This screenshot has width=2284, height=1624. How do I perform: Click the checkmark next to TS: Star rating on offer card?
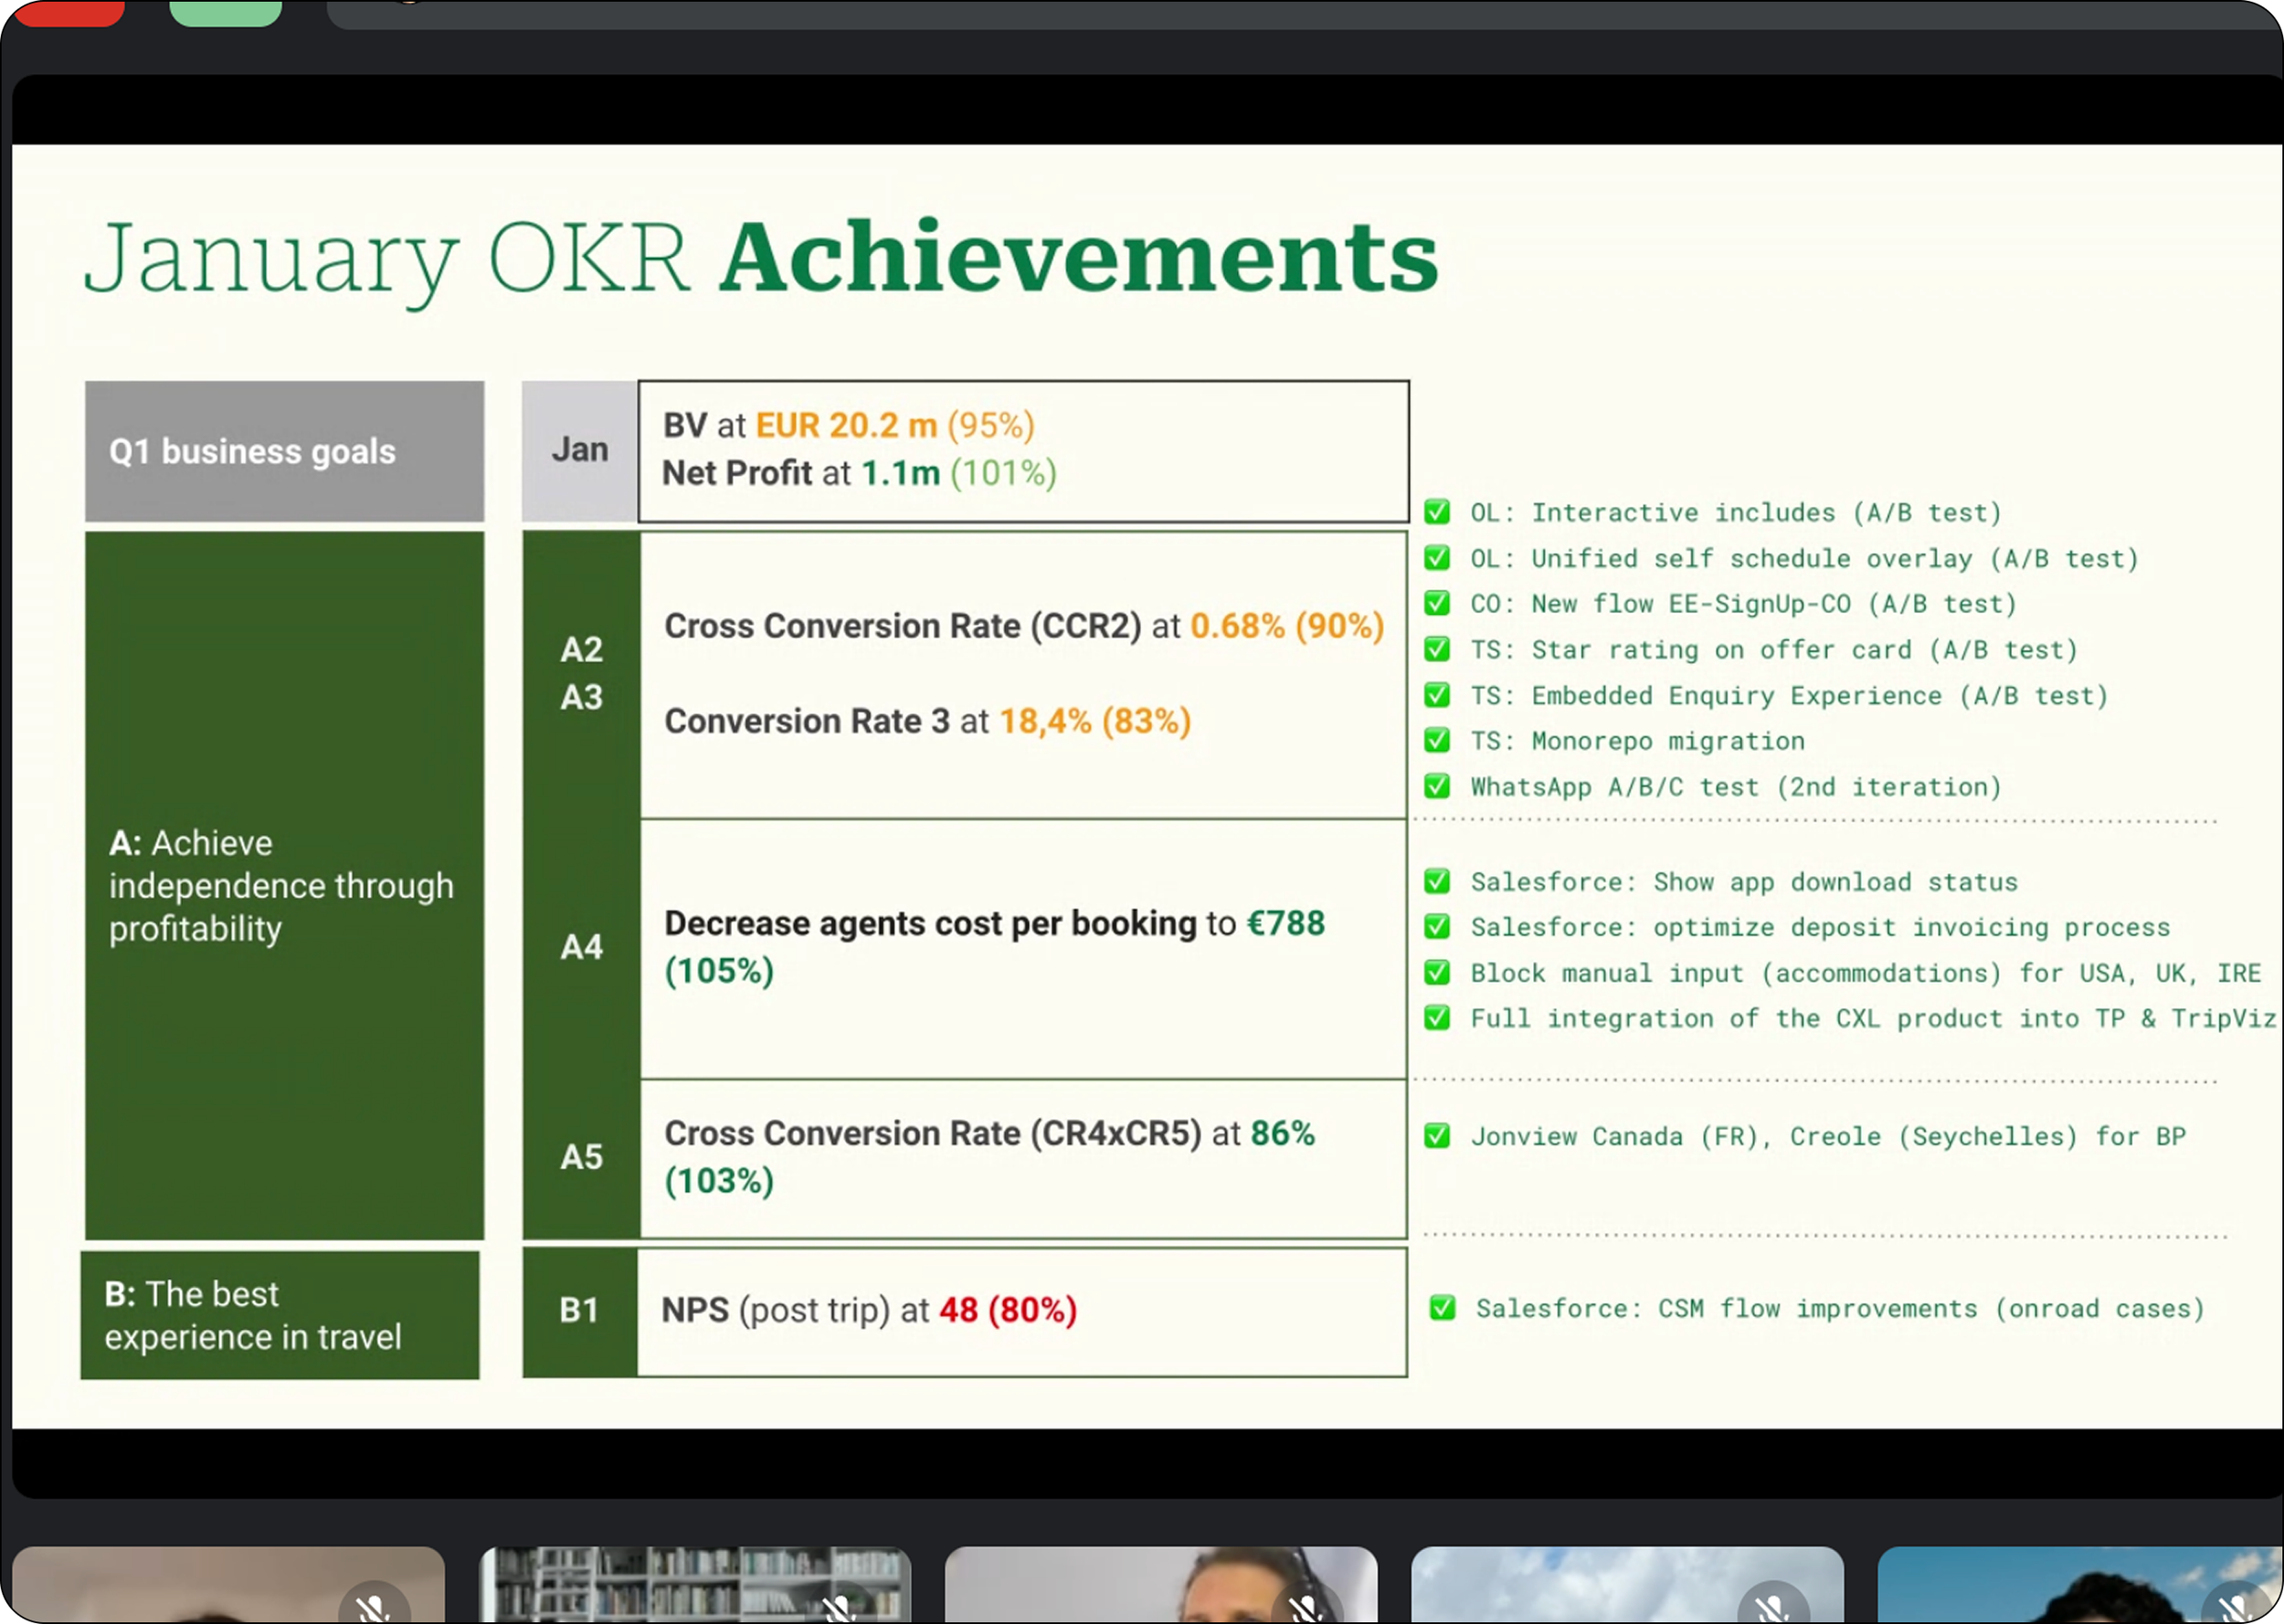click(x=1437, y=649)
